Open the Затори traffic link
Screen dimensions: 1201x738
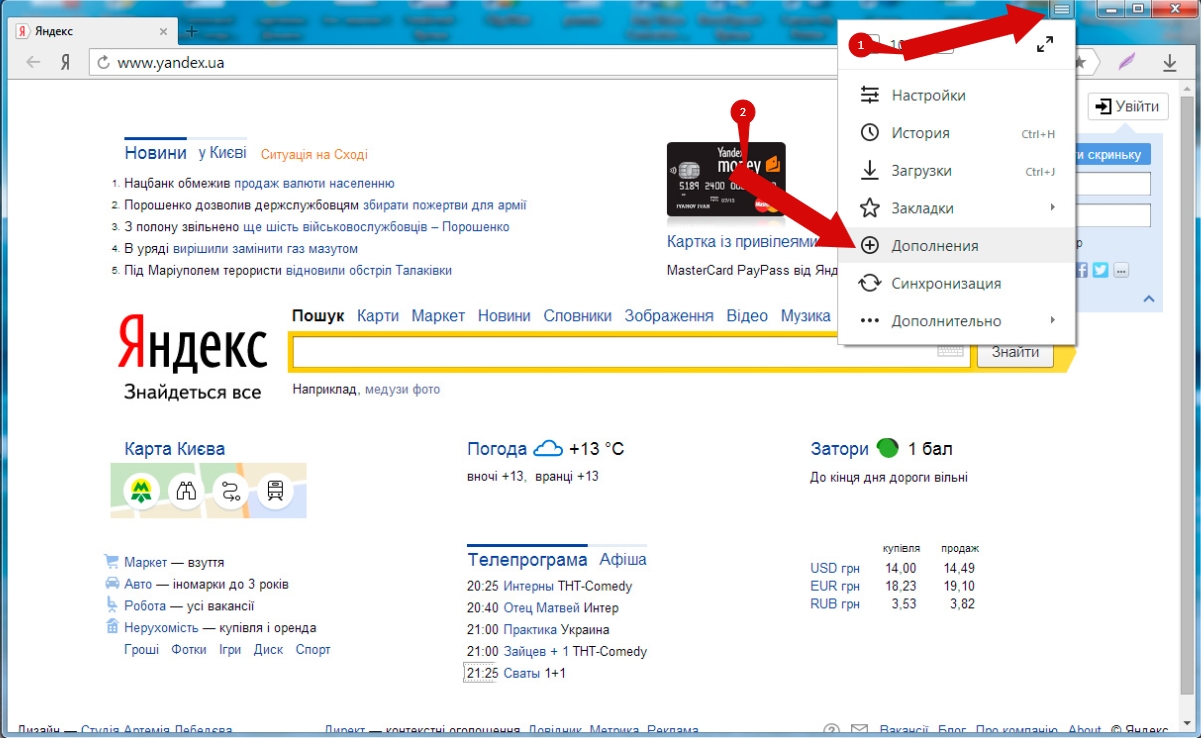[x=840, y=449]
